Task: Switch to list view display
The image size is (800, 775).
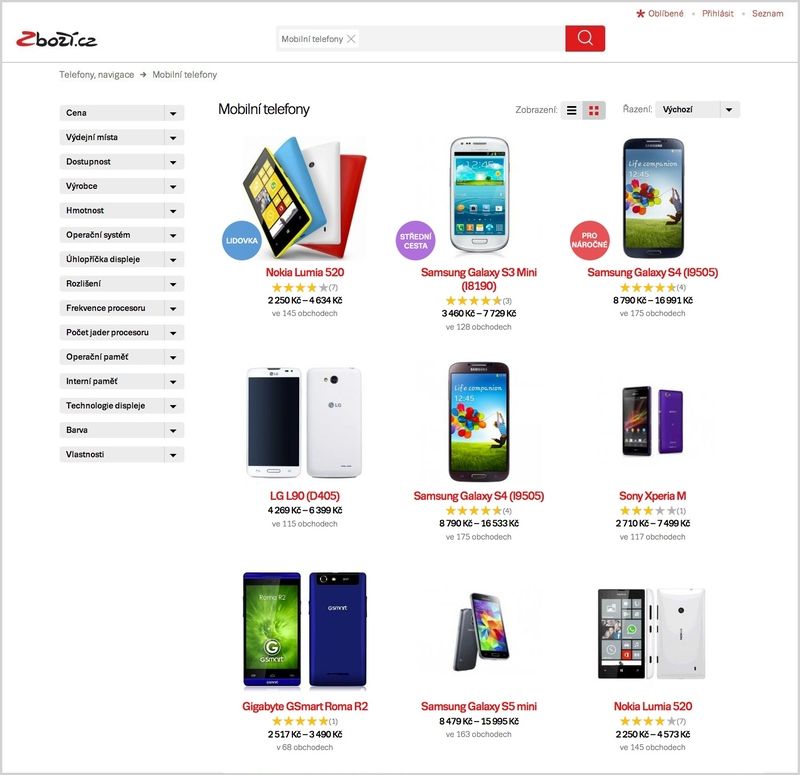Action: point(571,110)
